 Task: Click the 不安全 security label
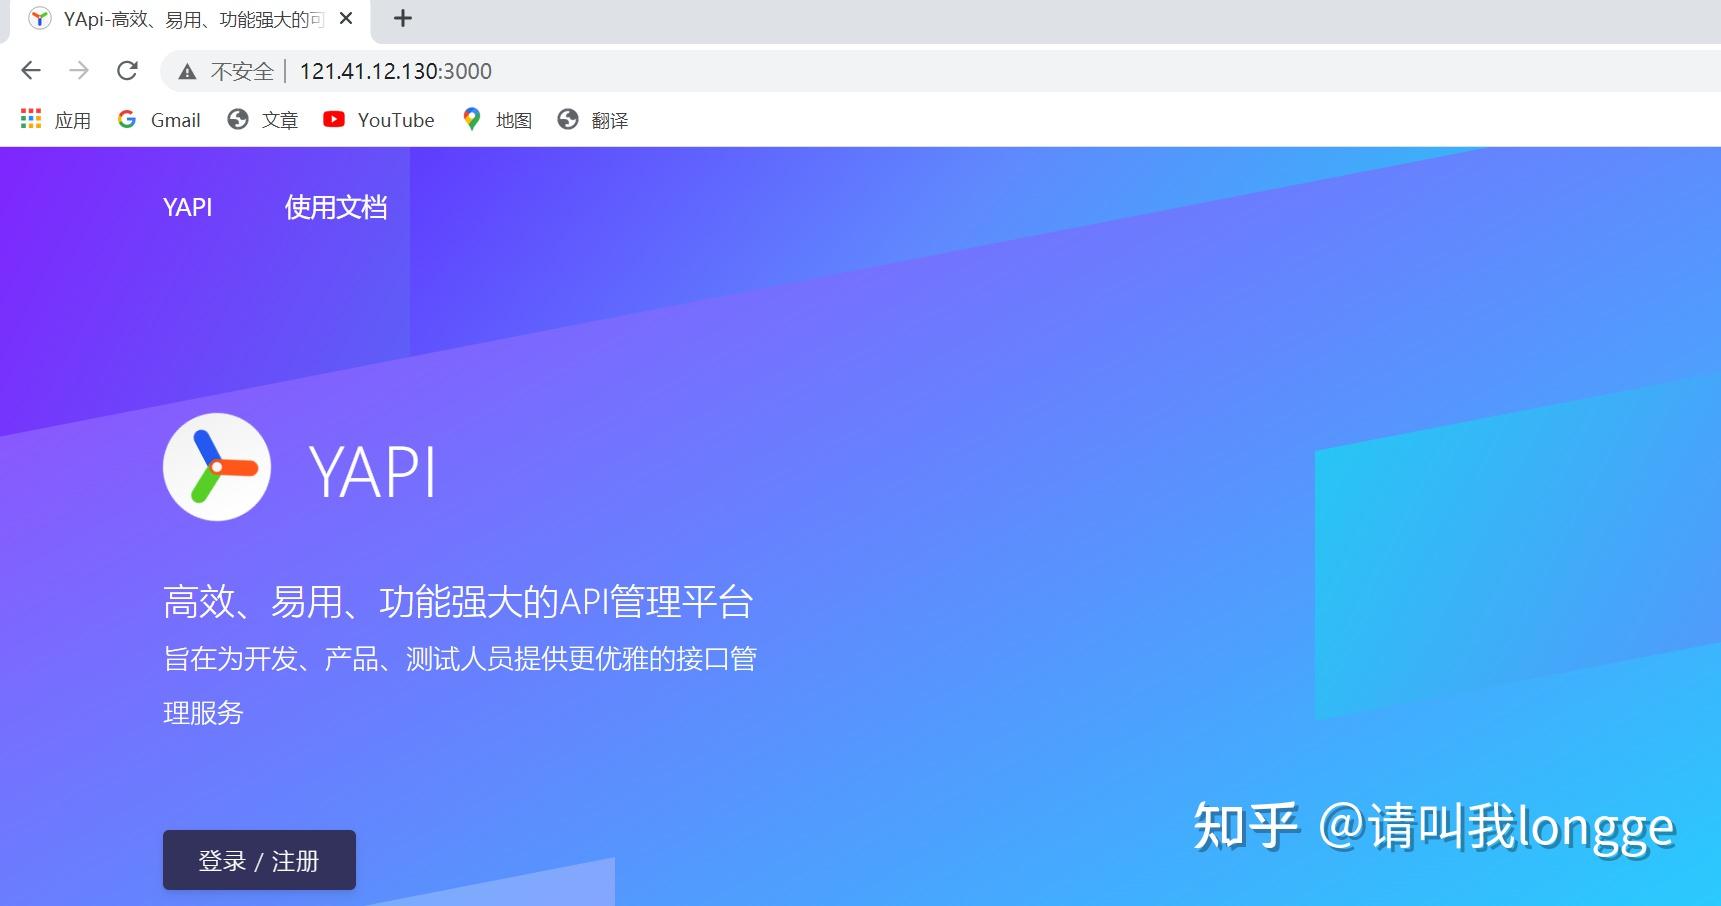pos(242,71)
